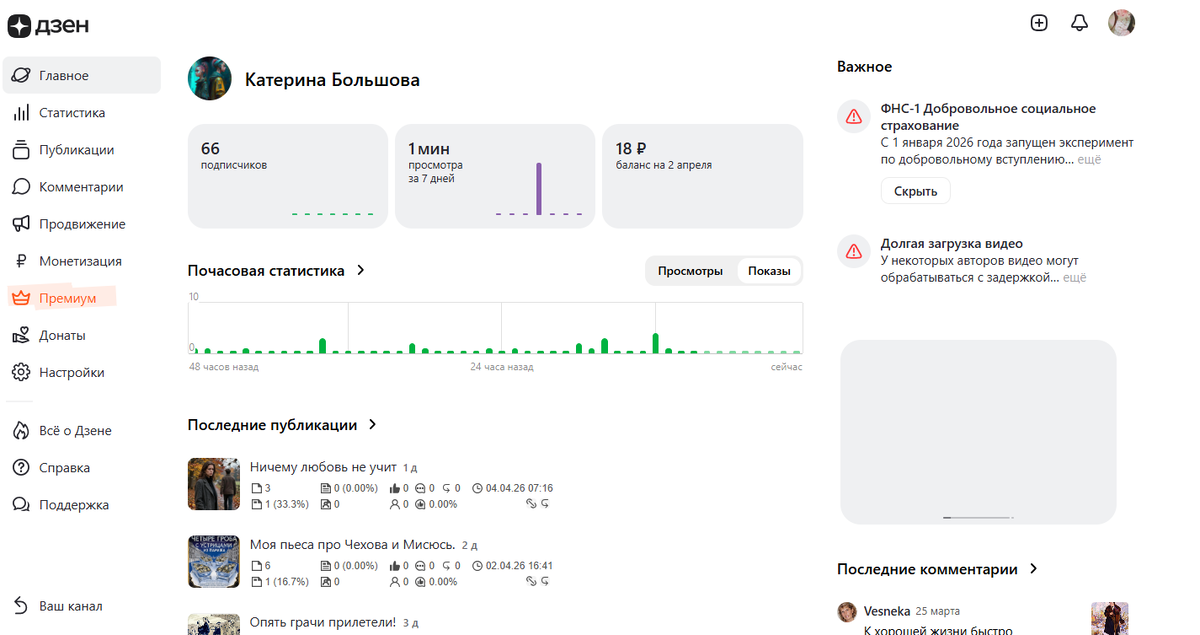The width and height of the screenshot is (1200, 635).
Task: Go to Публикации section label
Action: [x=77, y=150]
